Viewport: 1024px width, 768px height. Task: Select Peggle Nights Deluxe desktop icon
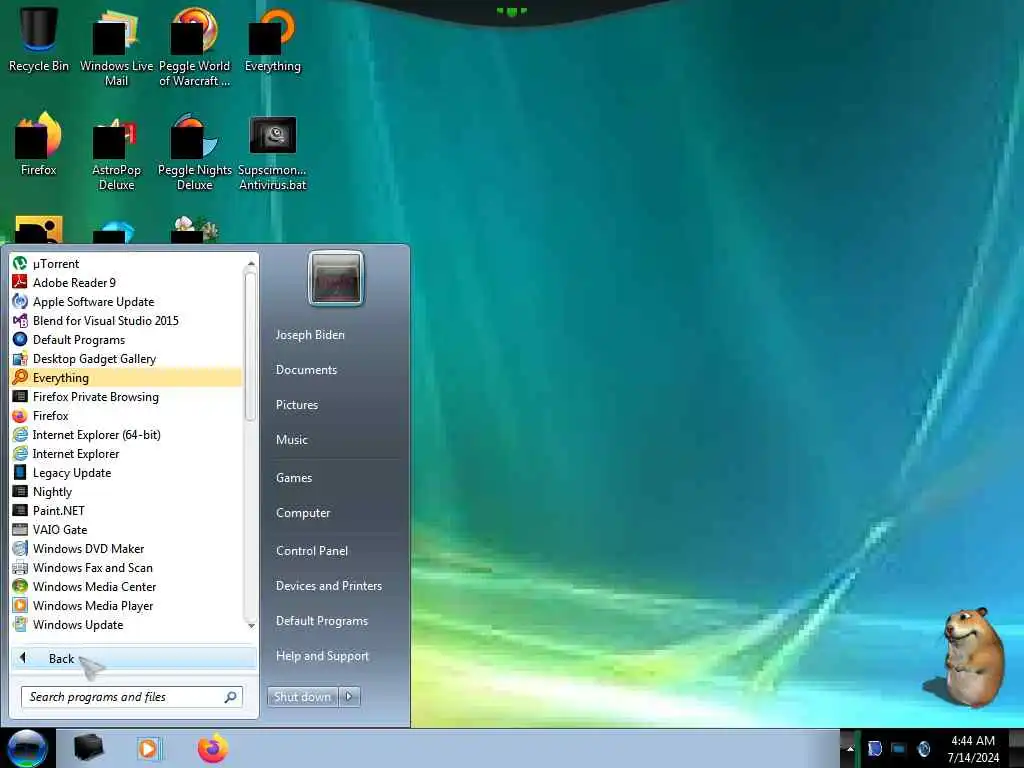point(195,152)
